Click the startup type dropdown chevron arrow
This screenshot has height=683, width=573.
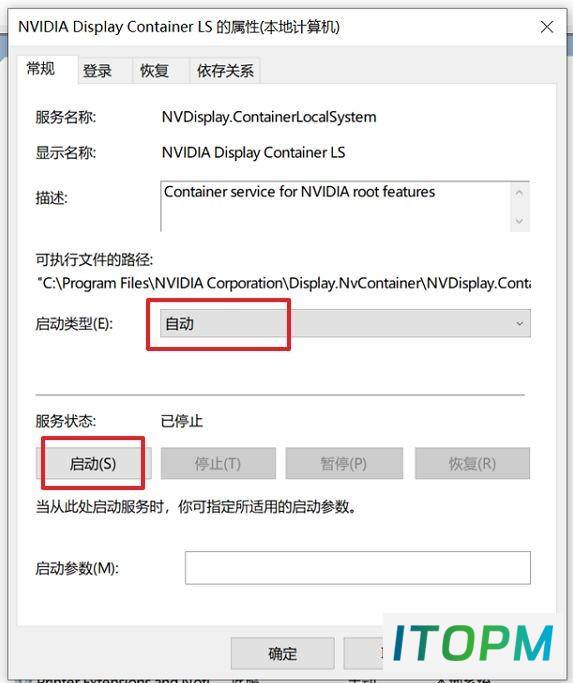[x=519, y=324]
